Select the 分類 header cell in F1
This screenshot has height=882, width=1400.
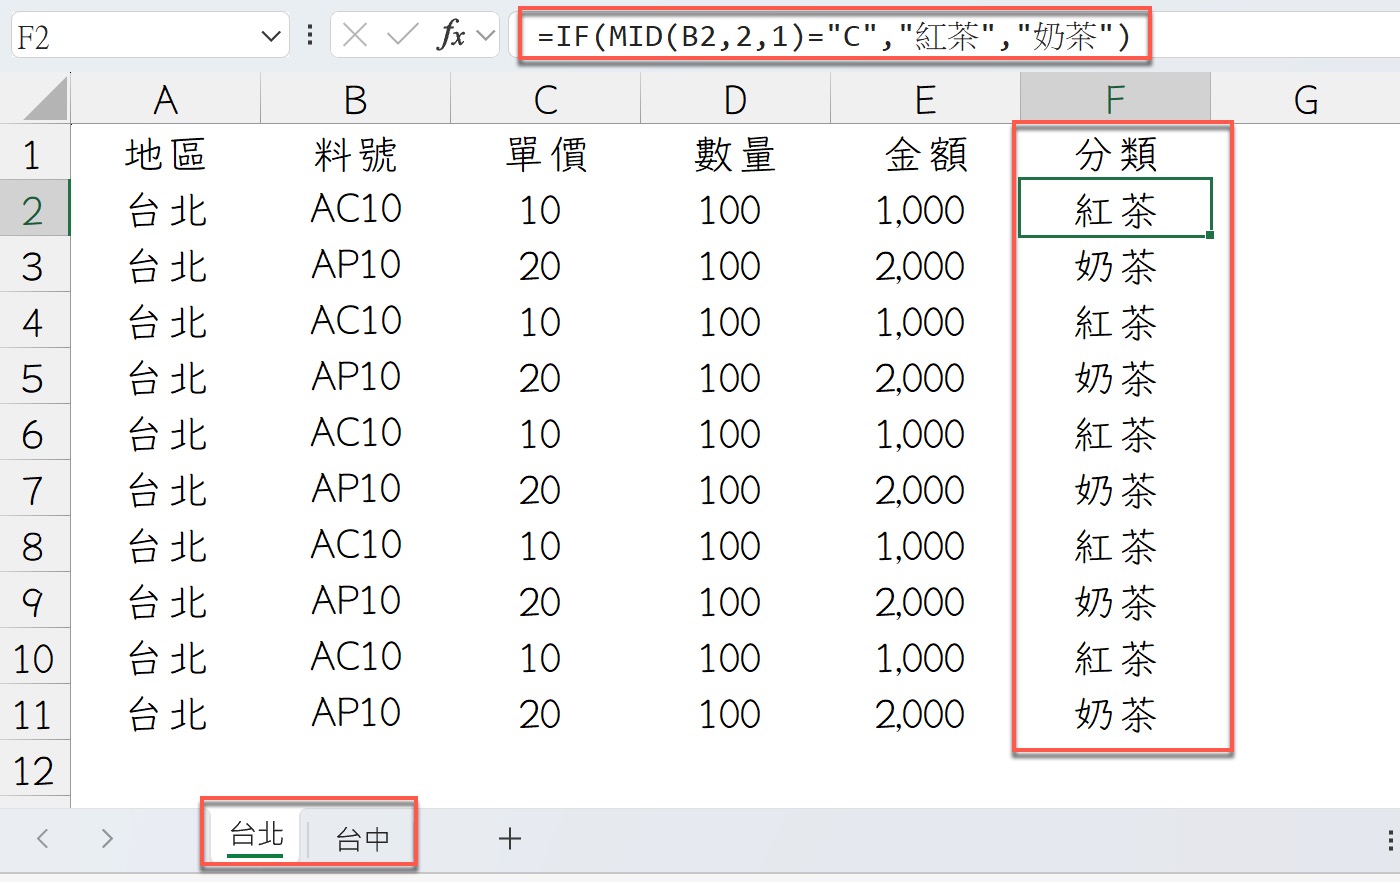click(1113, 154)
